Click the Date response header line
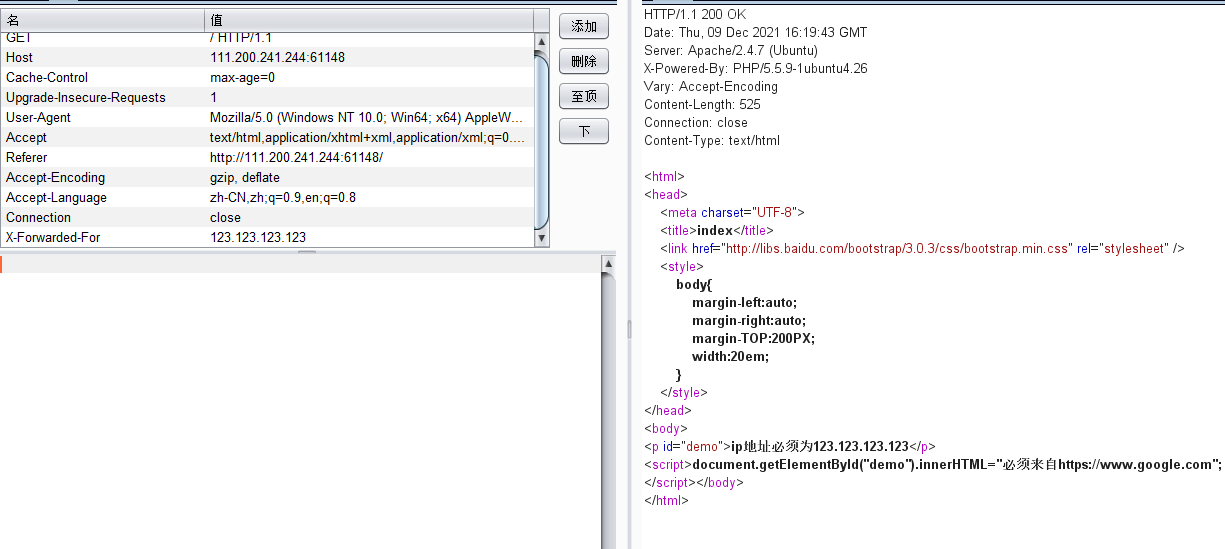Screen dimensions: 1225x549 pyautogui.click(x=756, y=32)
